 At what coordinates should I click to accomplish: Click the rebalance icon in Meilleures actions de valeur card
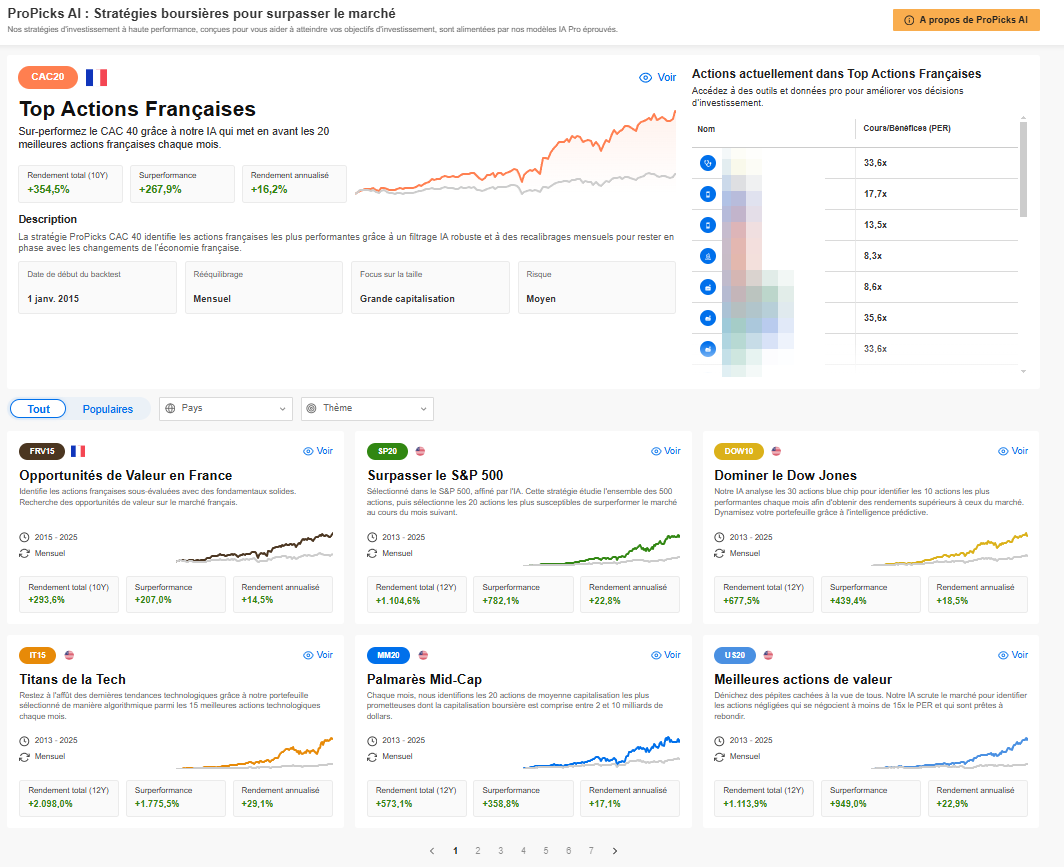[x=719, y=757]
